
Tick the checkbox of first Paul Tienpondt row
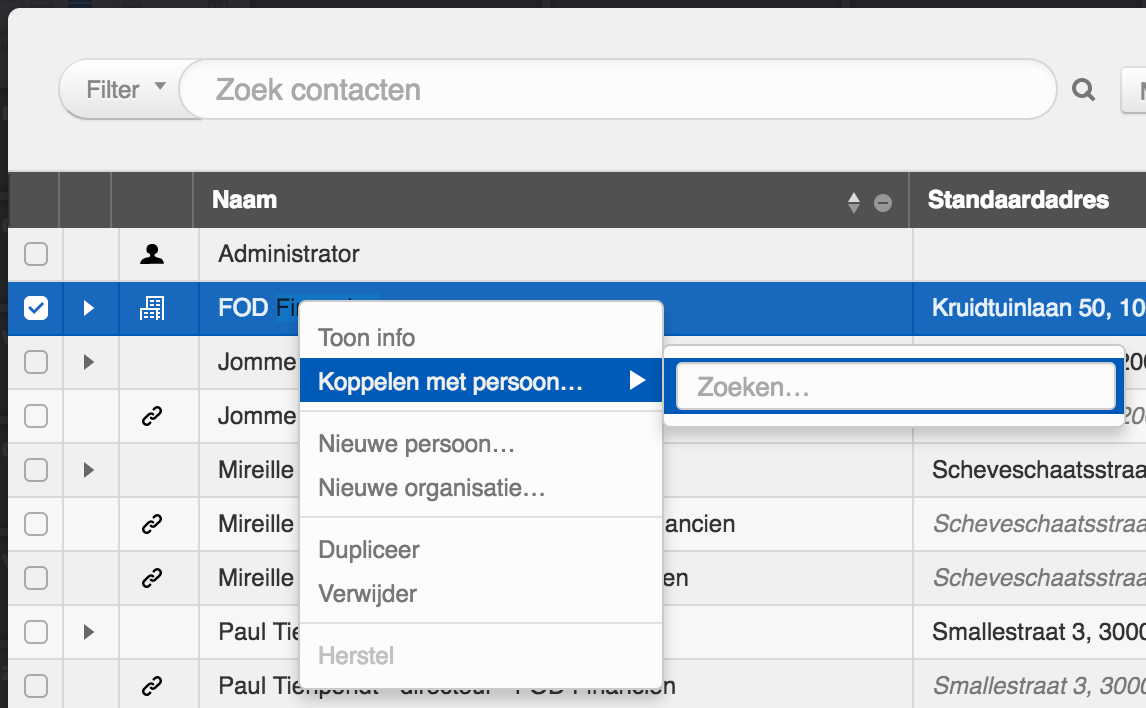tap(36, 632)
